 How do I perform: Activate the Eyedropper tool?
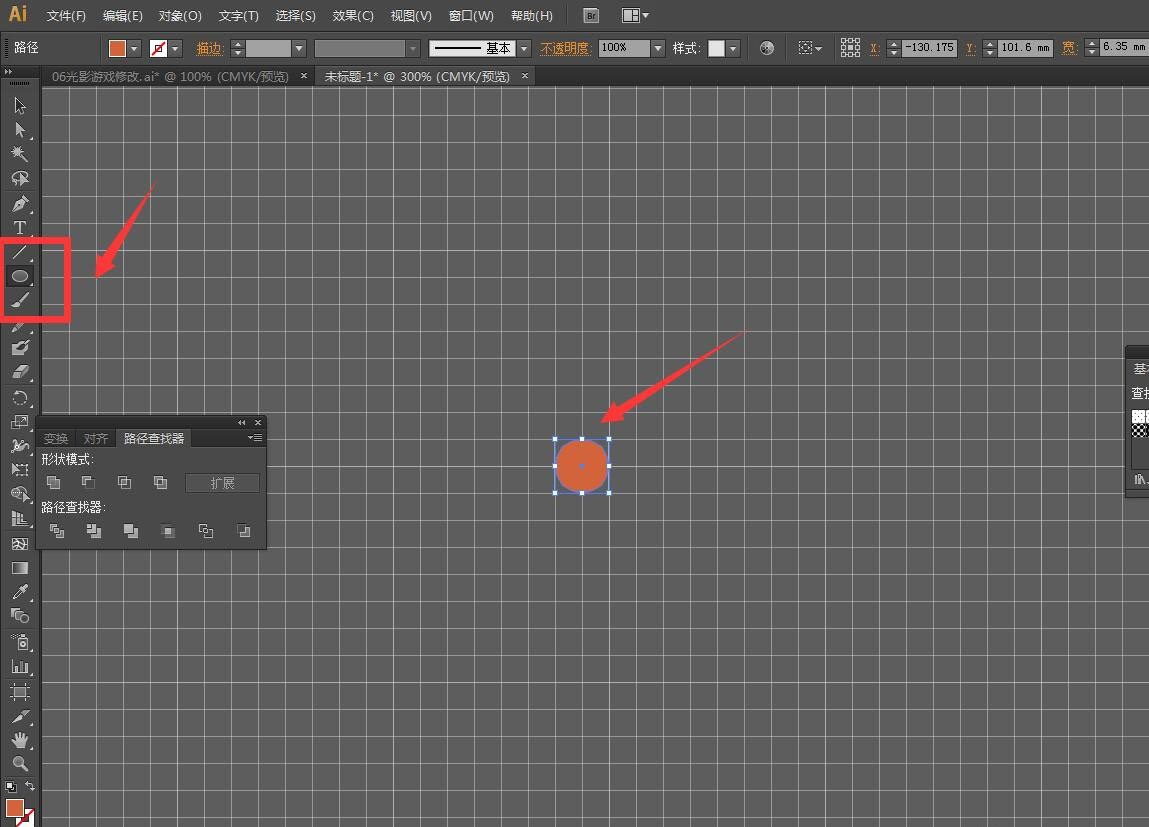pyautogui.click(x=20, y=592)
